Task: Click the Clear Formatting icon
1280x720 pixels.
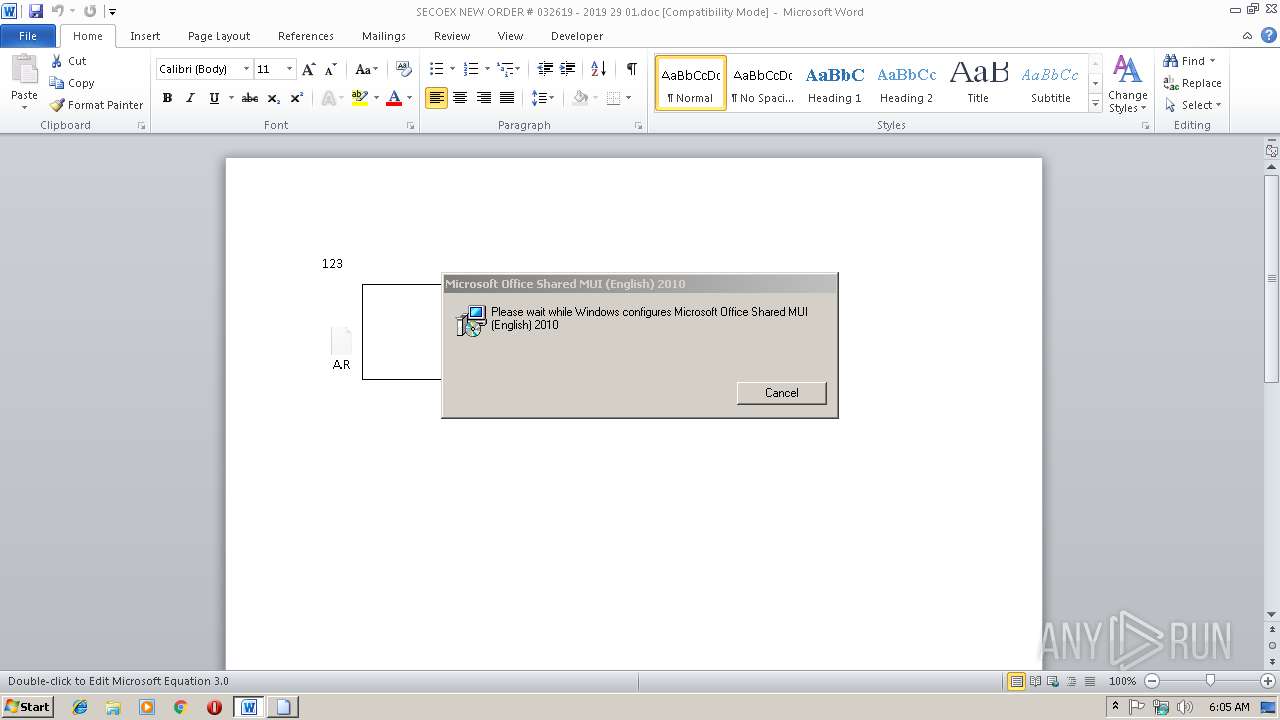Action: coord(404,69)
